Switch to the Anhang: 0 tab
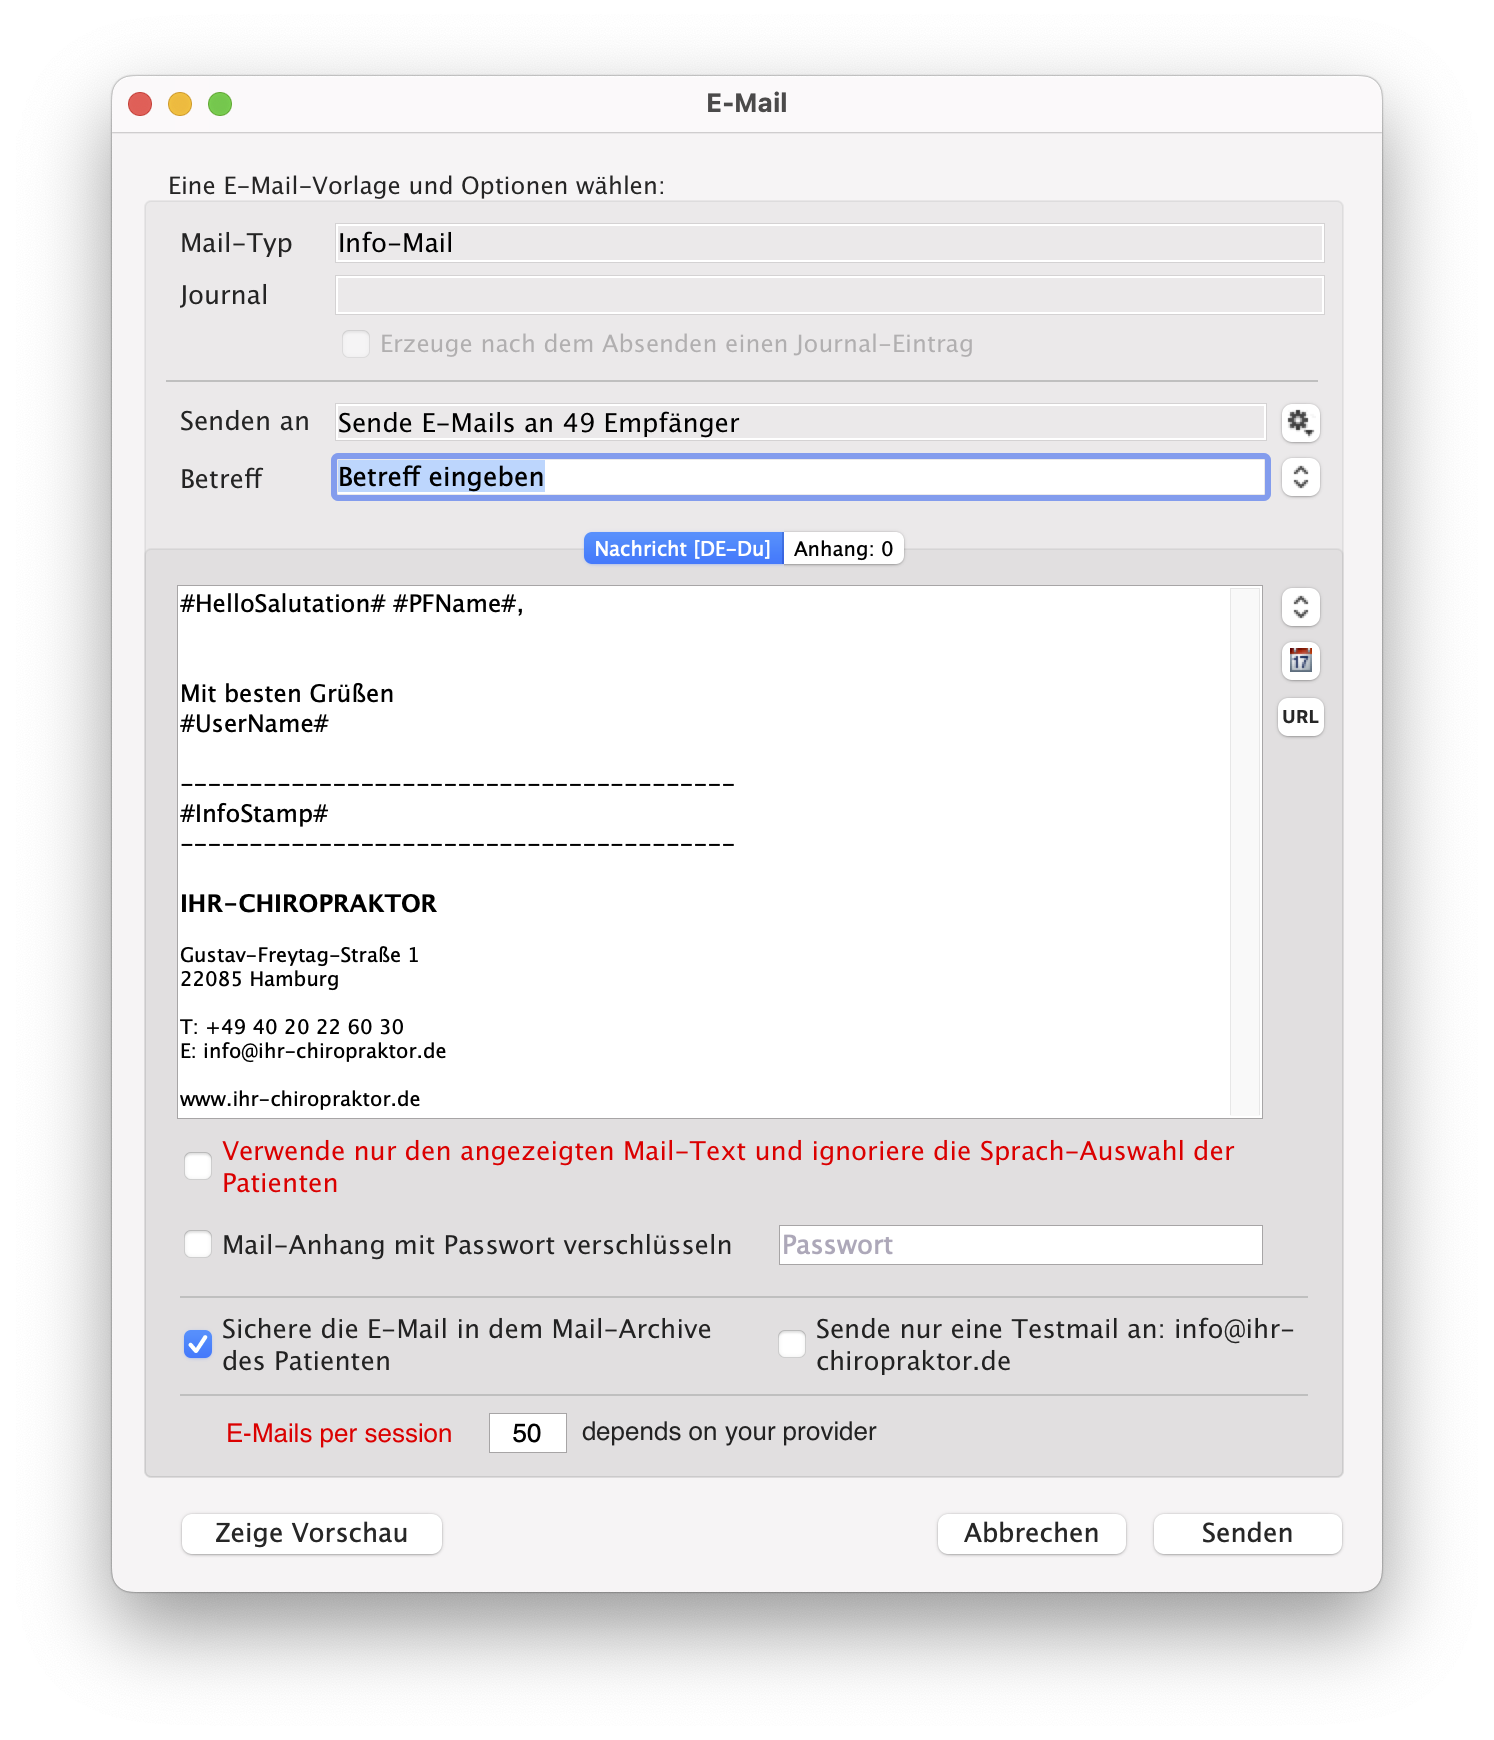The height and width of the screenshot is (1740, 1494). tap(843, 549)
